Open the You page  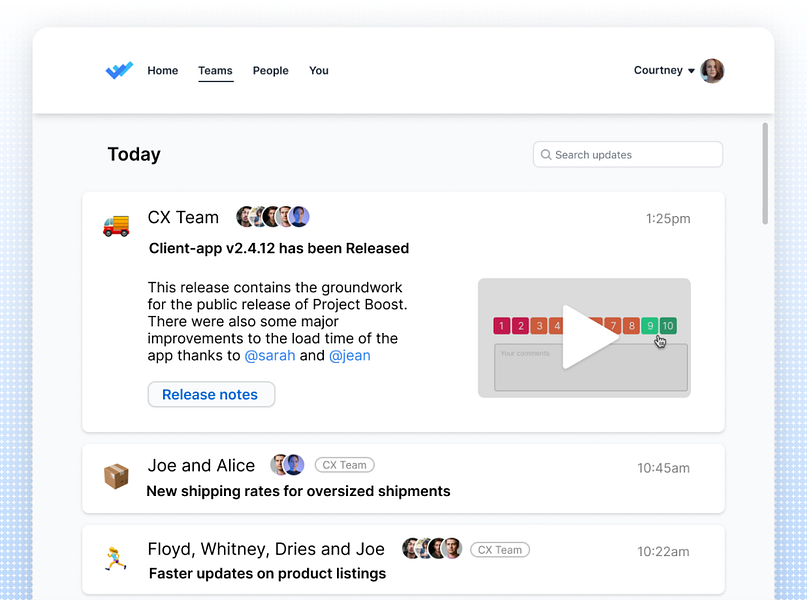pos(319,70)
